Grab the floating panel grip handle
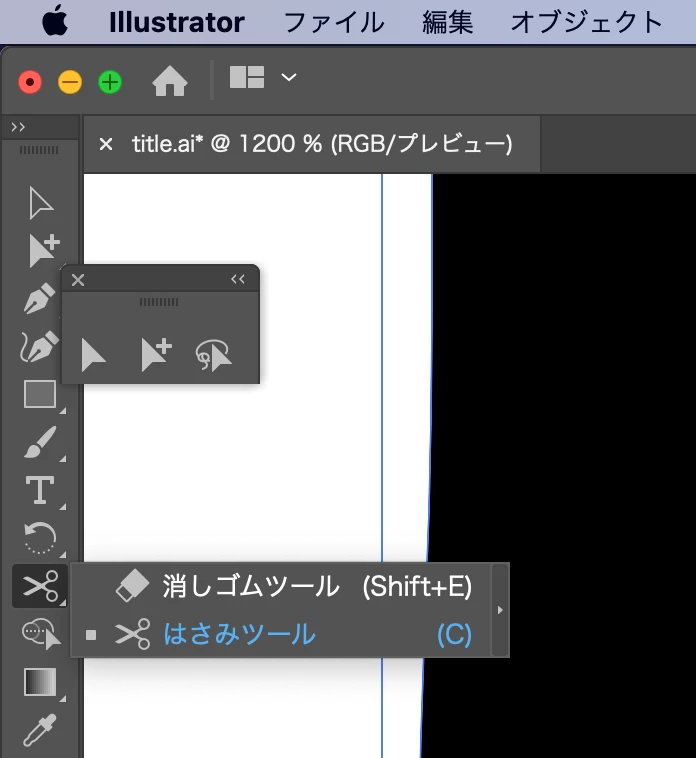 [159, 302]
